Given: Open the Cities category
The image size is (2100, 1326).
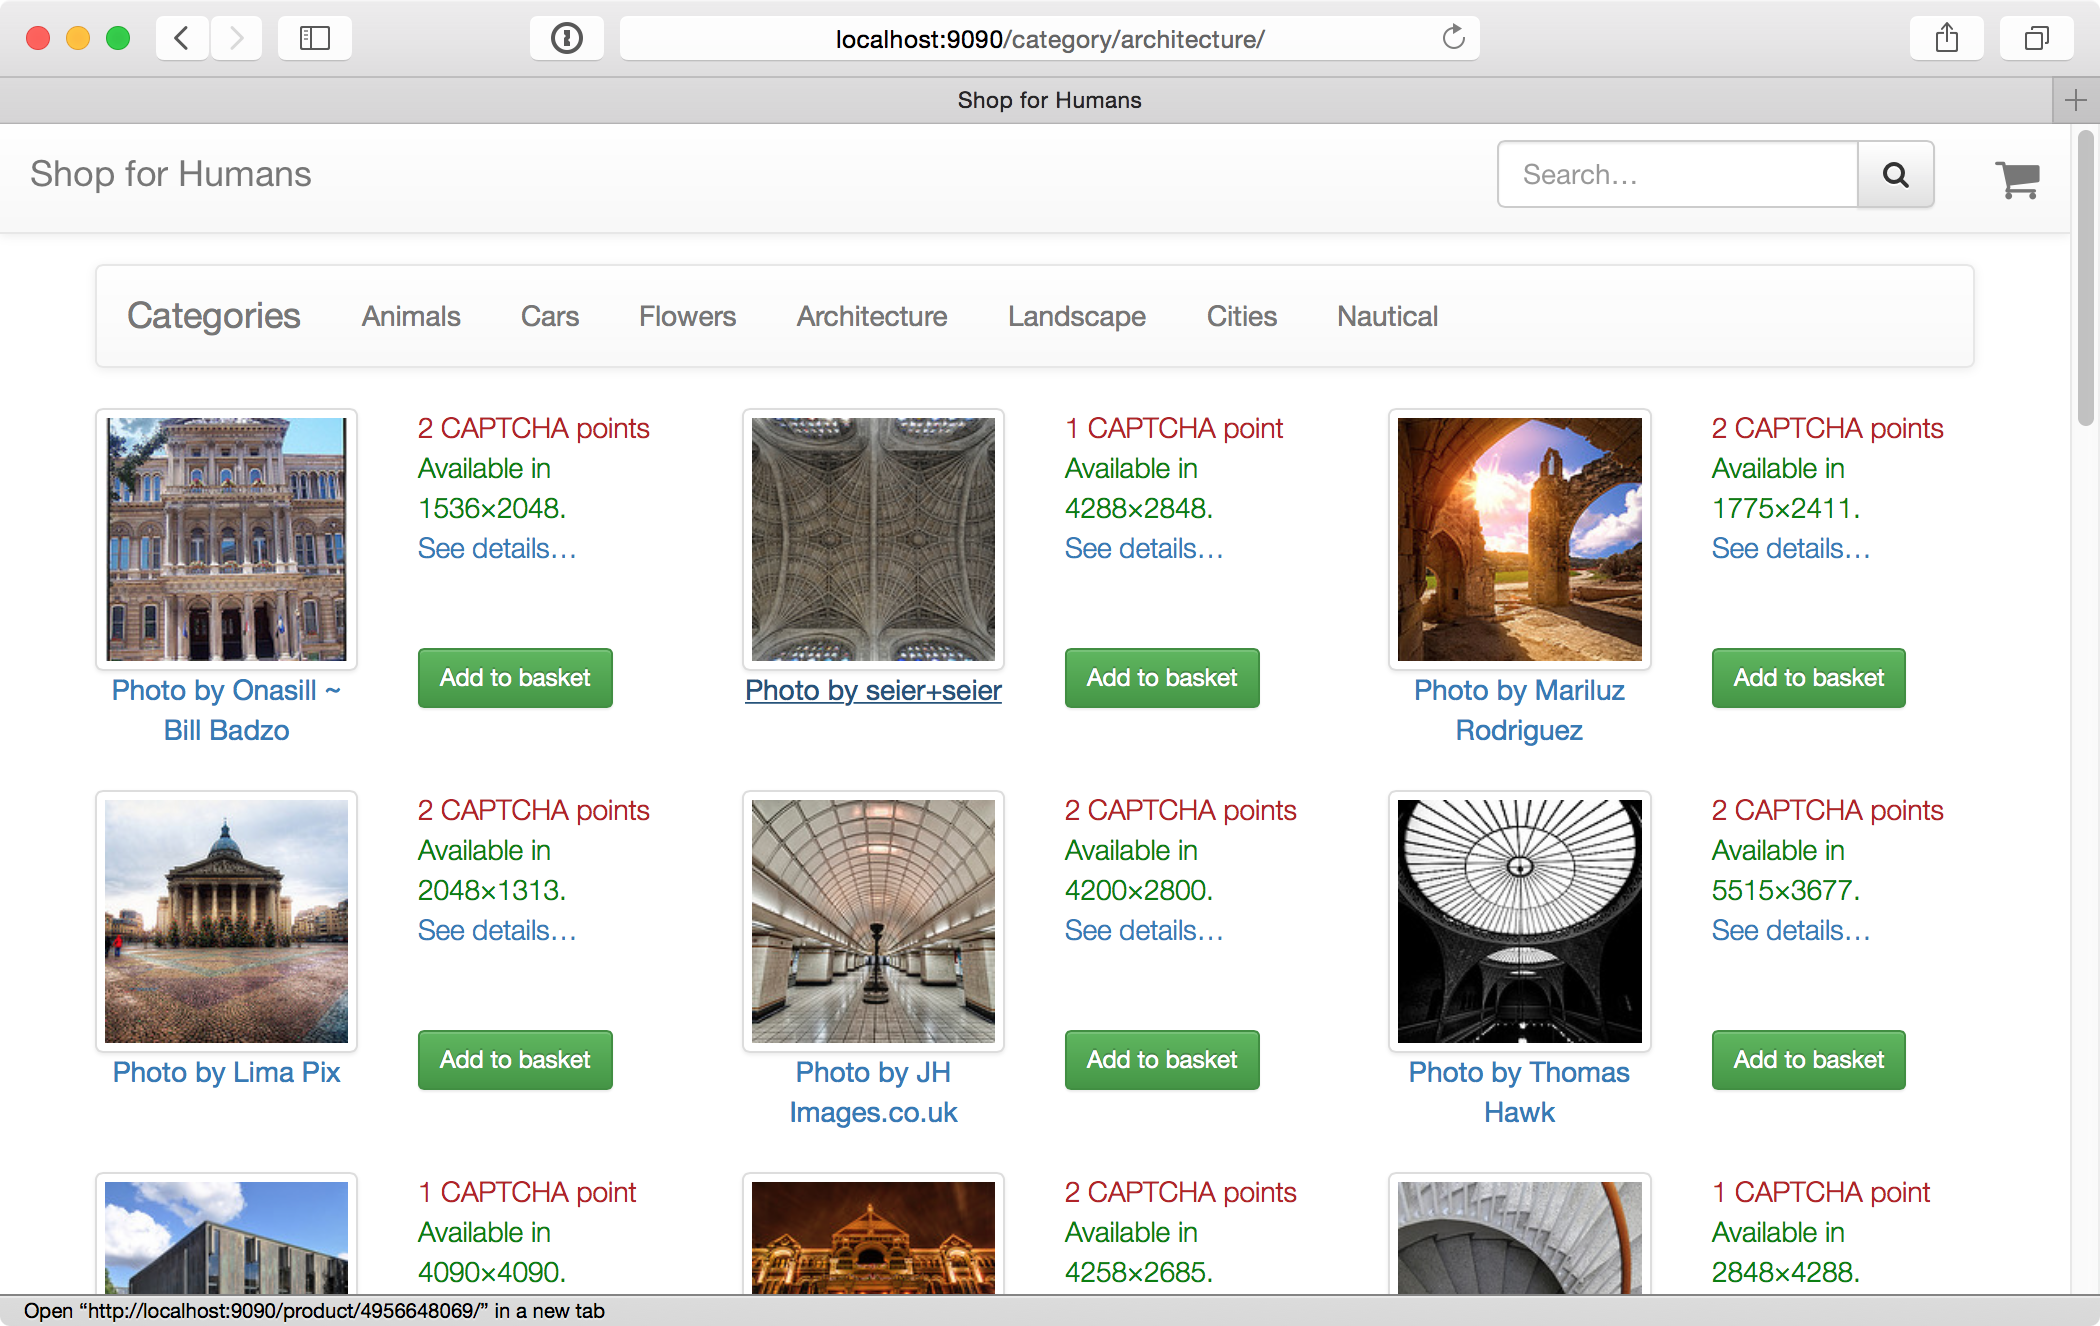Looking at the screenshot, I should (x=1242, y=316).
